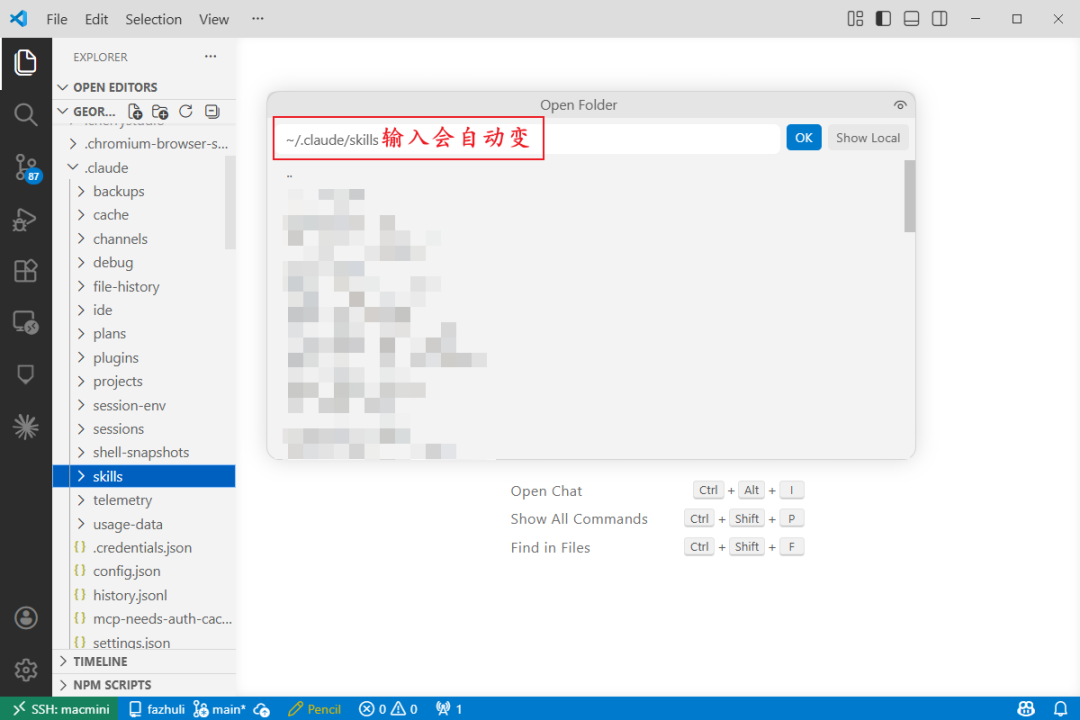
Task: Open the chat shield icon view
Action: click(25, 374)
